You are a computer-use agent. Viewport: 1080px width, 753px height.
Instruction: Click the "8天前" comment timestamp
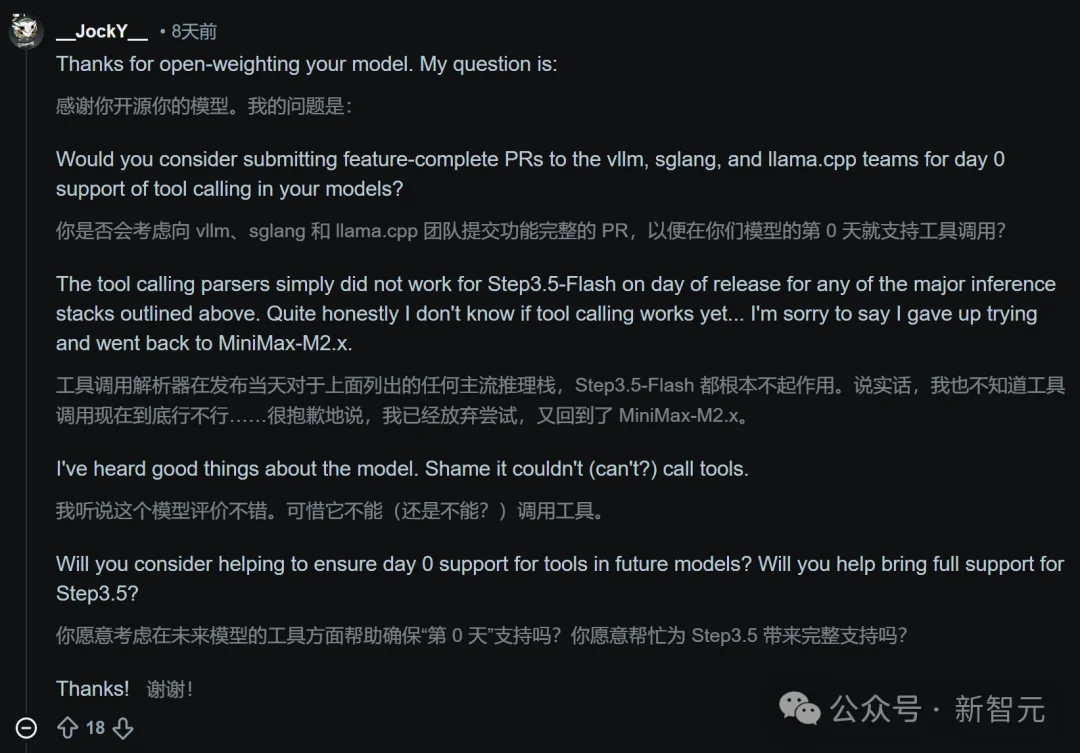[193, 31]
